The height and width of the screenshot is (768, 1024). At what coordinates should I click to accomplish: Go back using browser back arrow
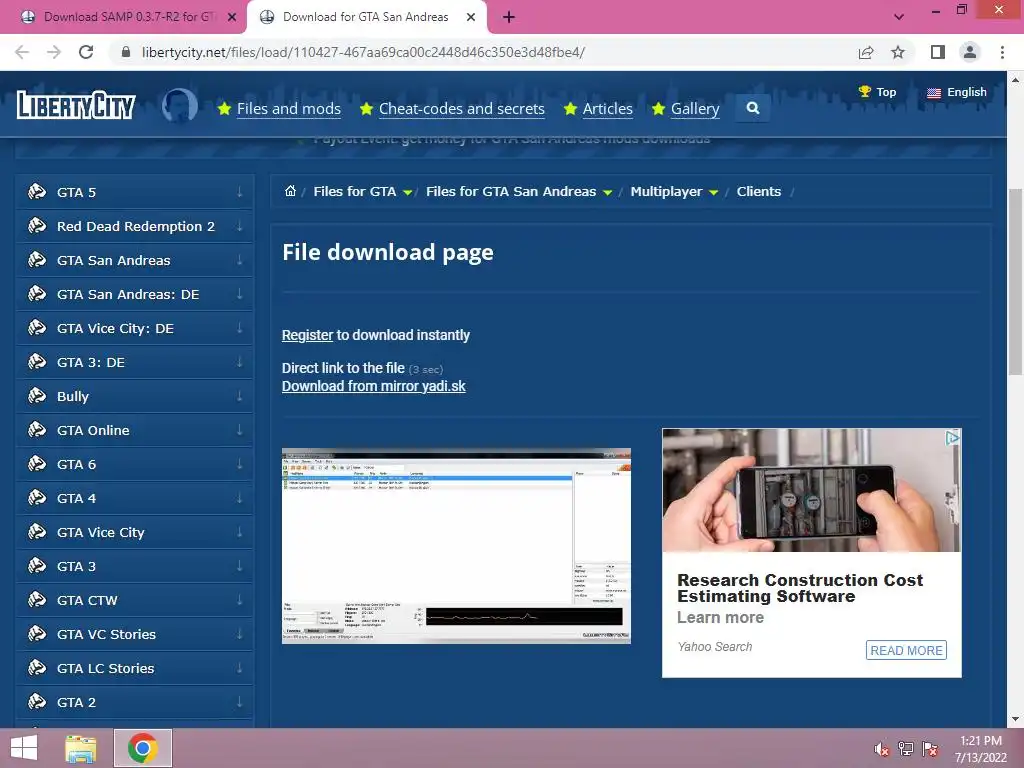(x=22, y=52)
